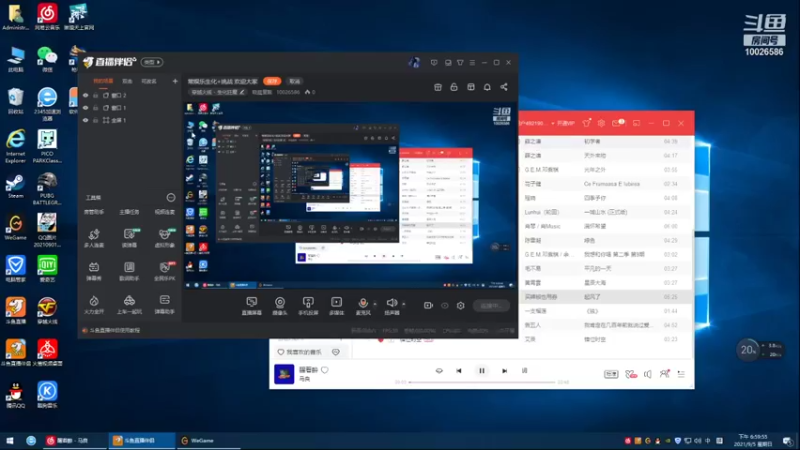Like the current song with the heart
Screen dimensions: 800x450
point(324,370)
